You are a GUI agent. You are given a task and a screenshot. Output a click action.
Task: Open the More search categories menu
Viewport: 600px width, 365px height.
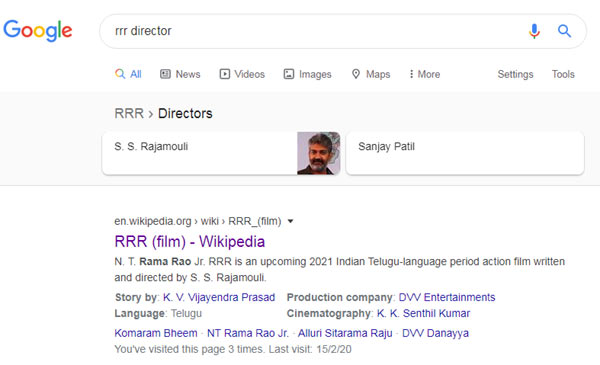pos(425,74)
